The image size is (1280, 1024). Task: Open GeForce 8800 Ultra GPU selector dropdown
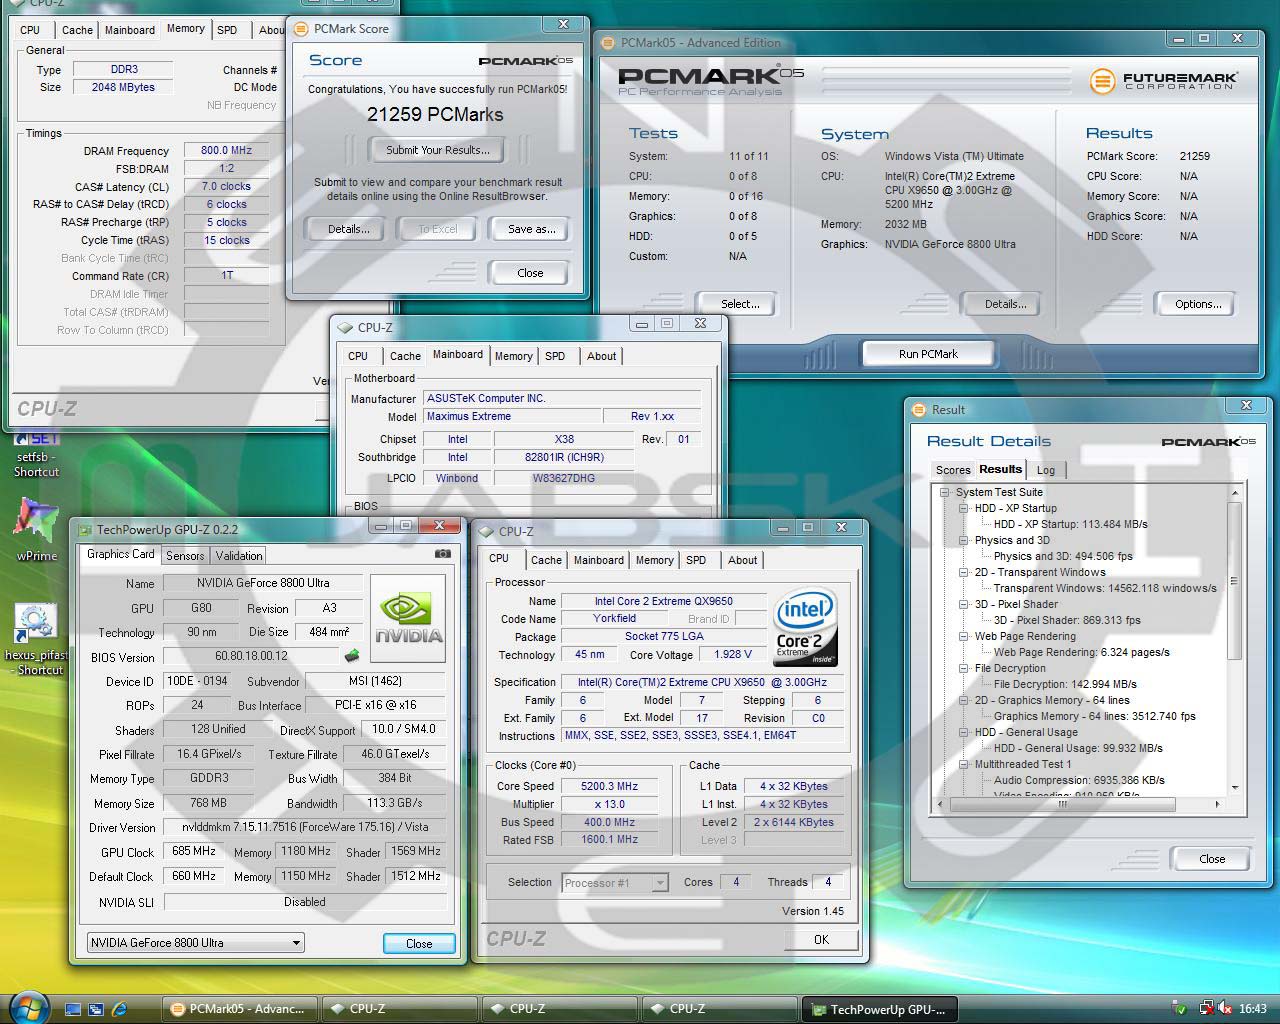(x=195, y=942)
